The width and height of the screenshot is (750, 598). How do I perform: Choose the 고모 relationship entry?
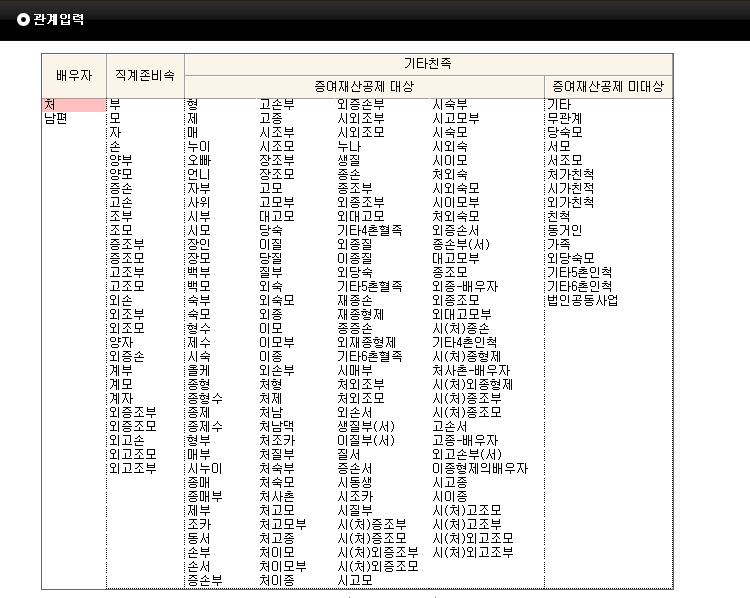(270, 188)
